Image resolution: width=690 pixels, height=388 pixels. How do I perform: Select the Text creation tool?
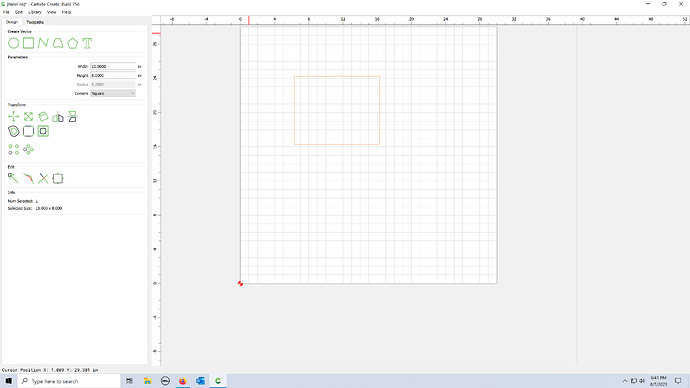coord(87,43)
